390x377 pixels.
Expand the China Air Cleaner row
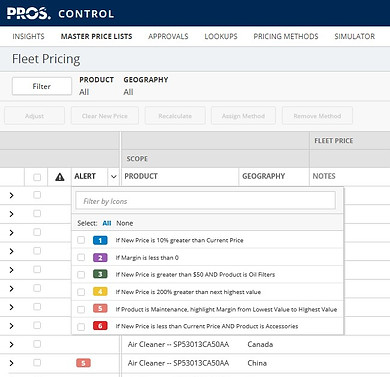pos(11,363)
